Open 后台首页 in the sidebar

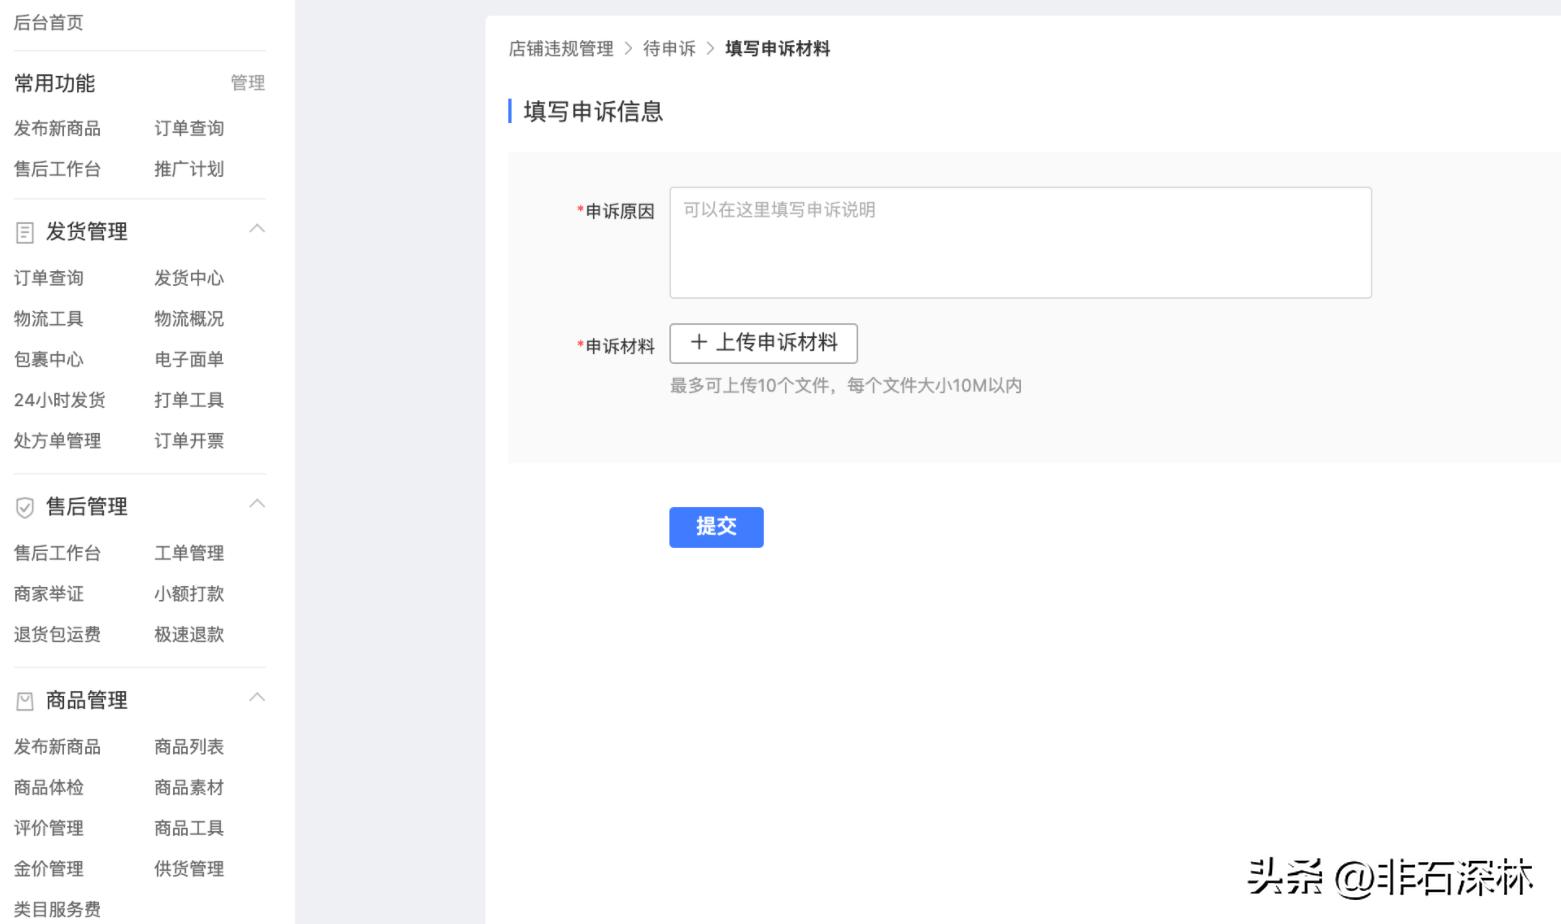point(47,22)
